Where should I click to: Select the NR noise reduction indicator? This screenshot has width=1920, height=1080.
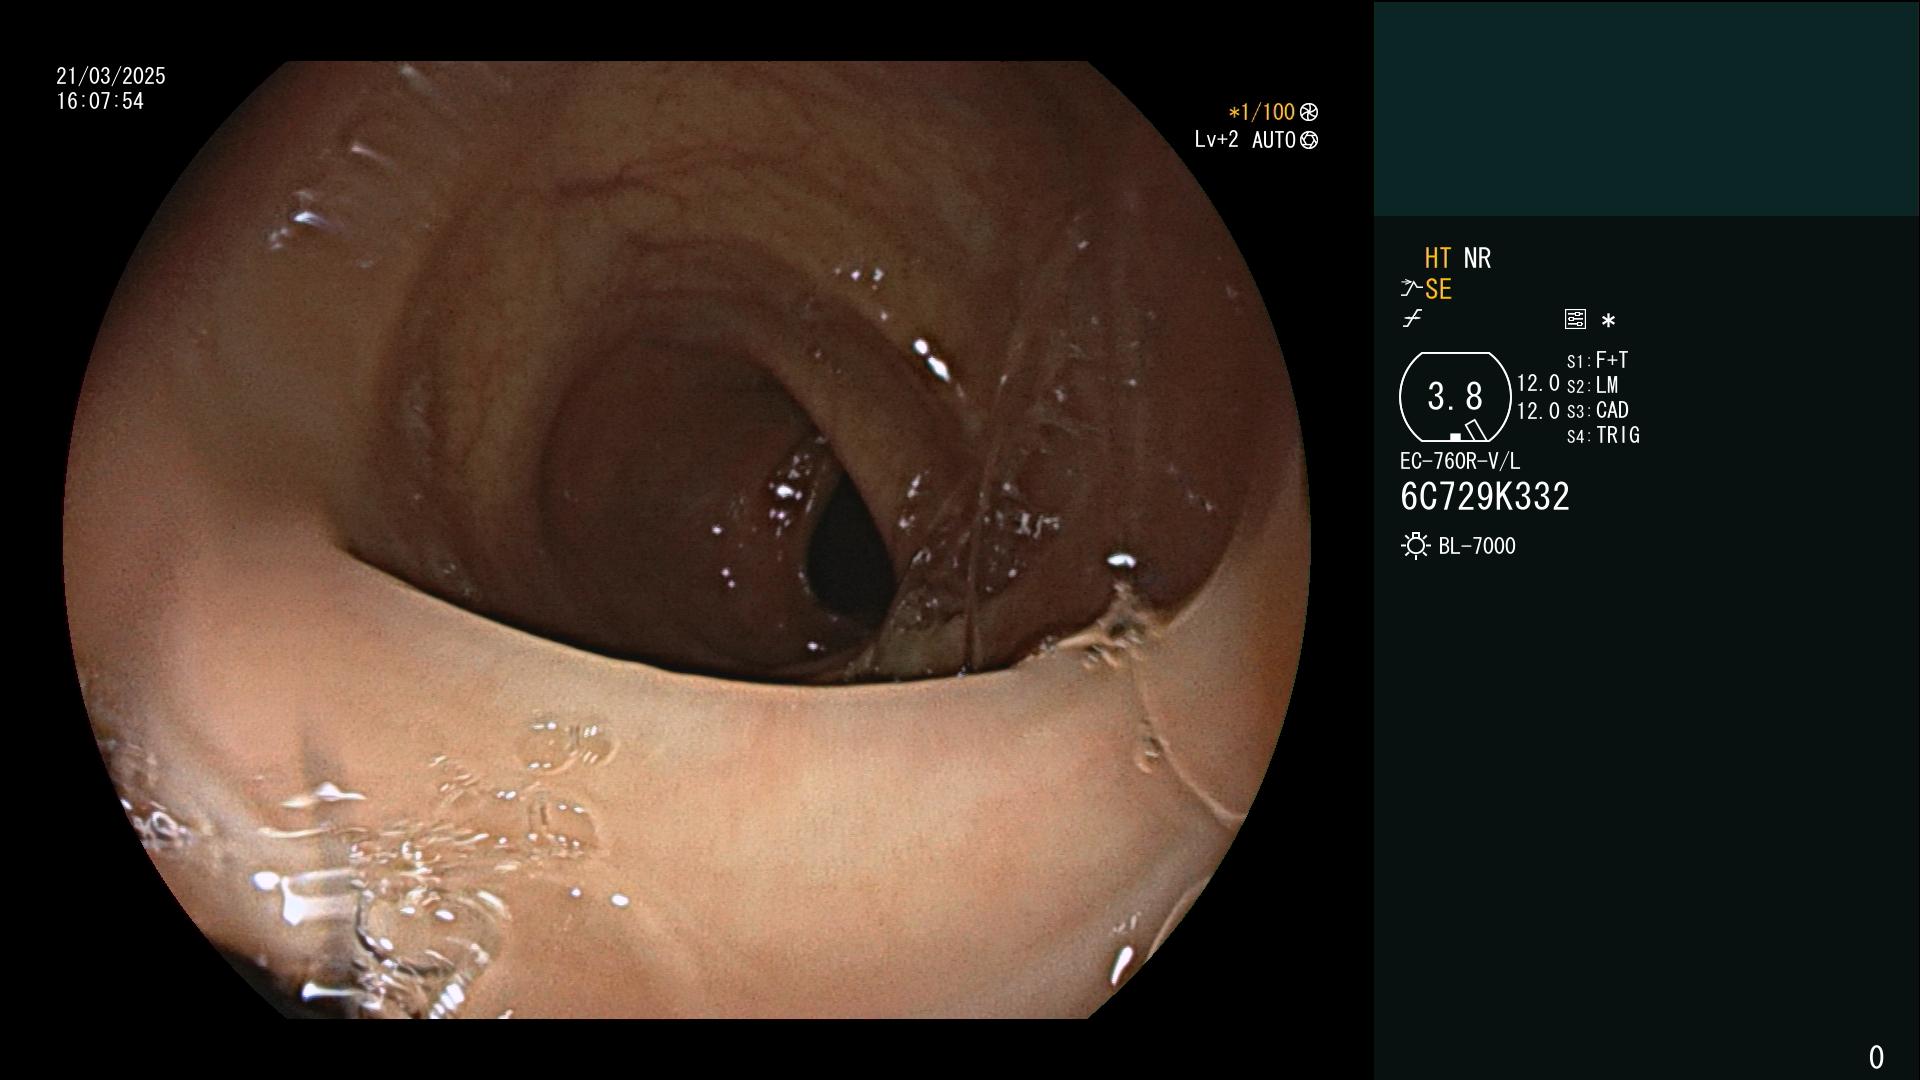tap(1477, 258)
